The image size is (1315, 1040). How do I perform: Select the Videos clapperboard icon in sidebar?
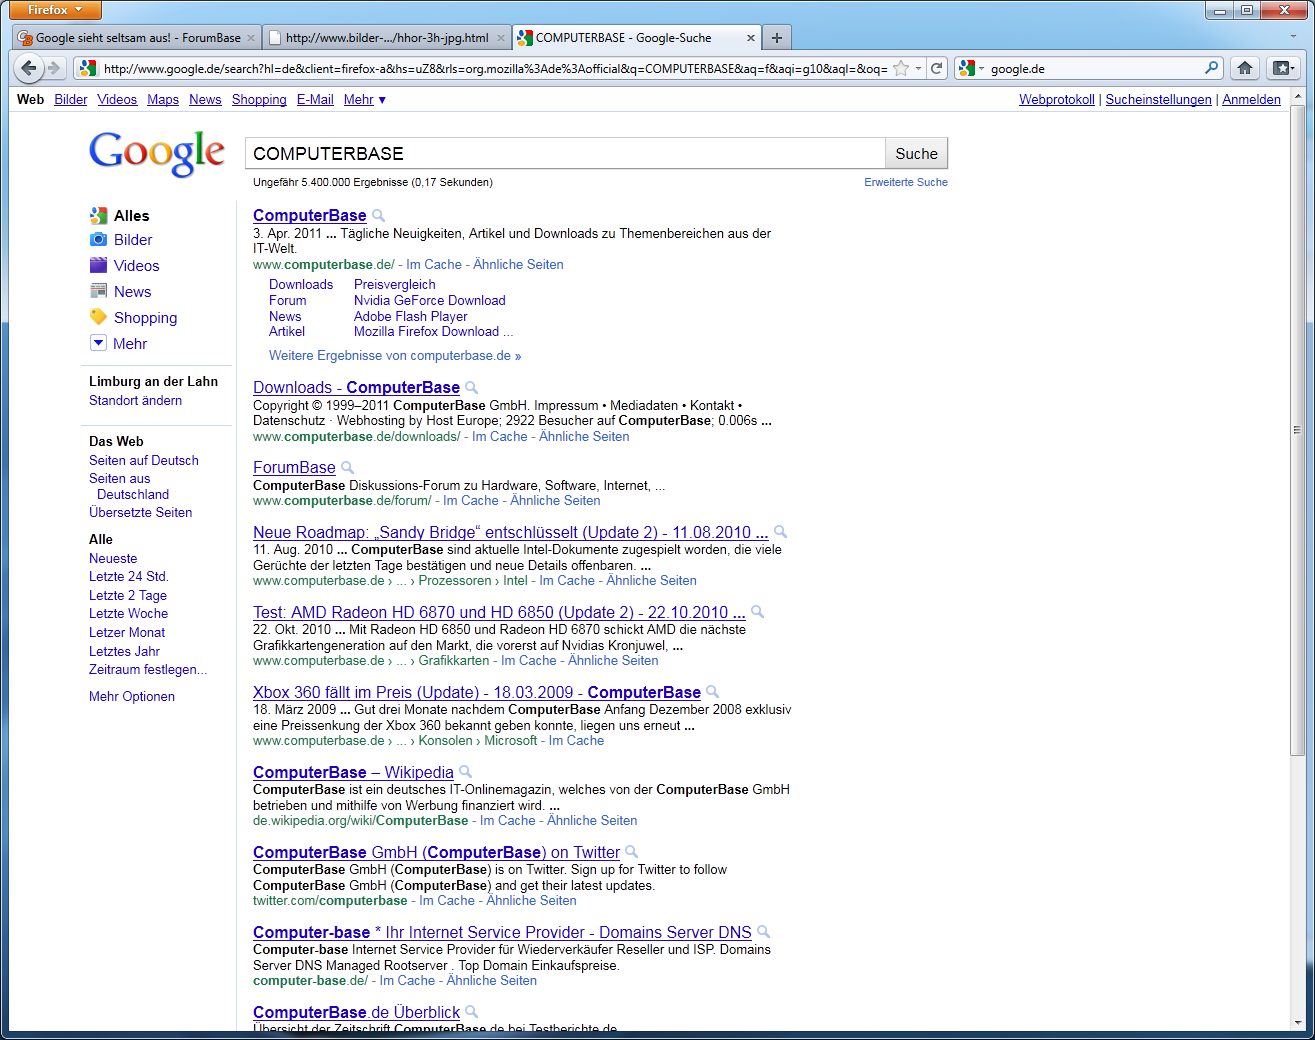pos(98,266)
